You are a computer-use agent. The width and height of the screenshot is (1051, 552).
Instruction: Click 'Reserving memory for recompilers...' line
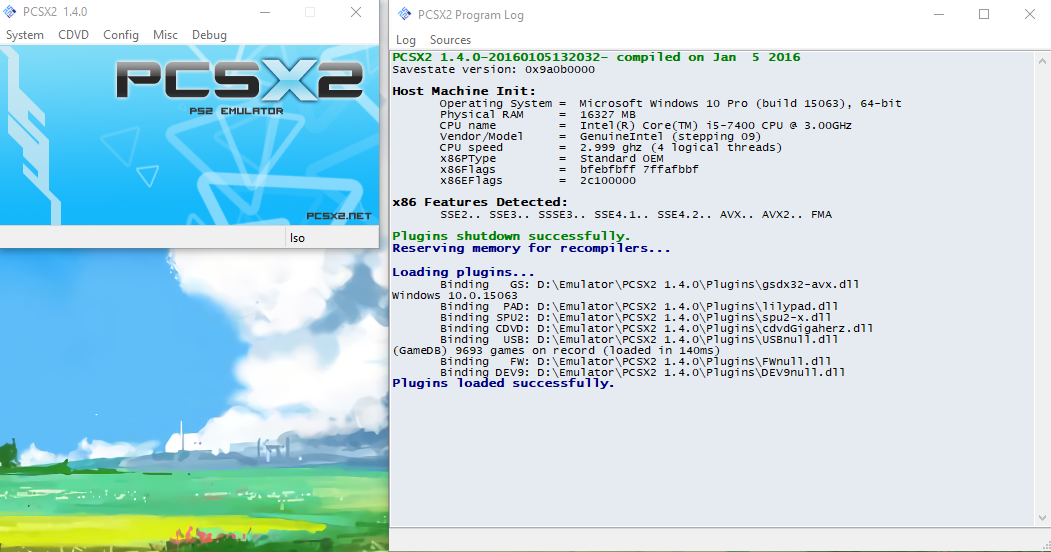click(x=531, y=249)
